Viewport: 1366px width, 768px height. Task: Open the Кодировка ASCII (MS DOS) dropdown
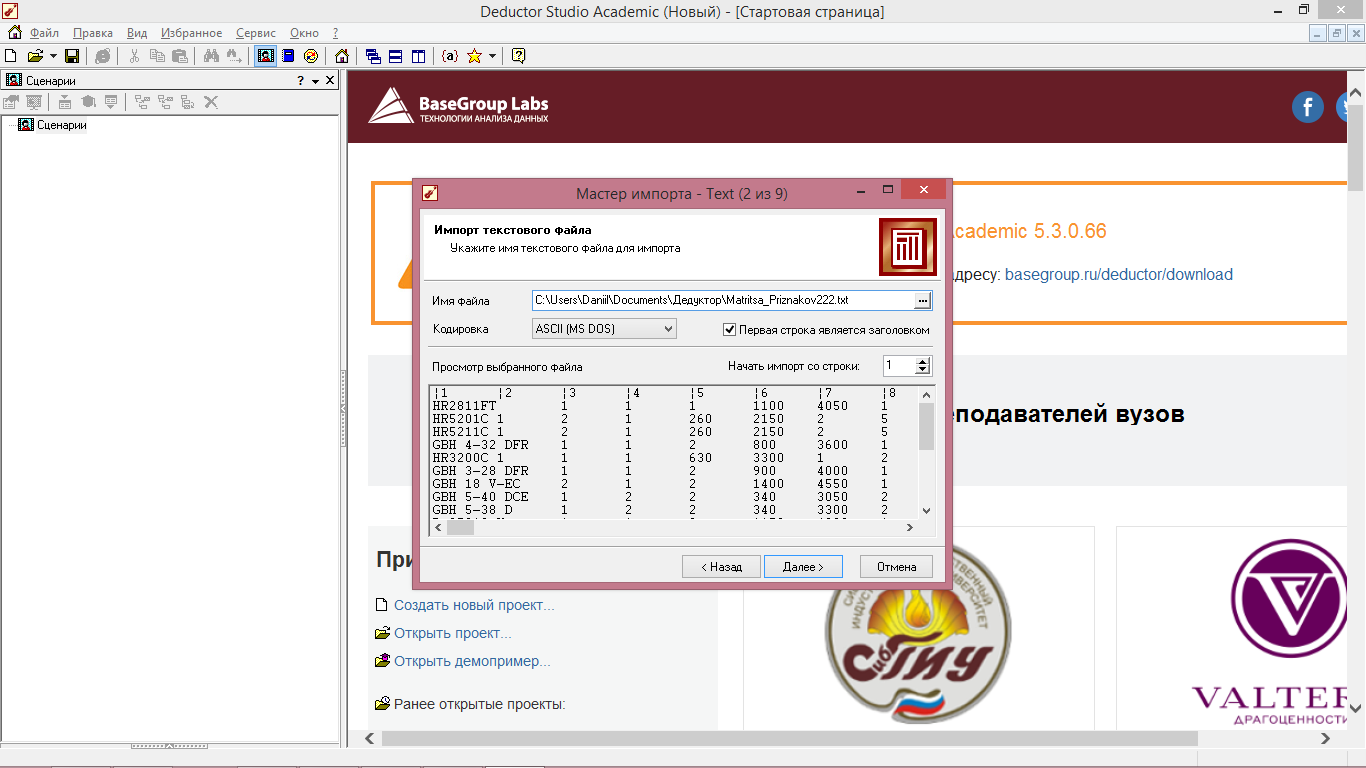click(x=604, y=329)
